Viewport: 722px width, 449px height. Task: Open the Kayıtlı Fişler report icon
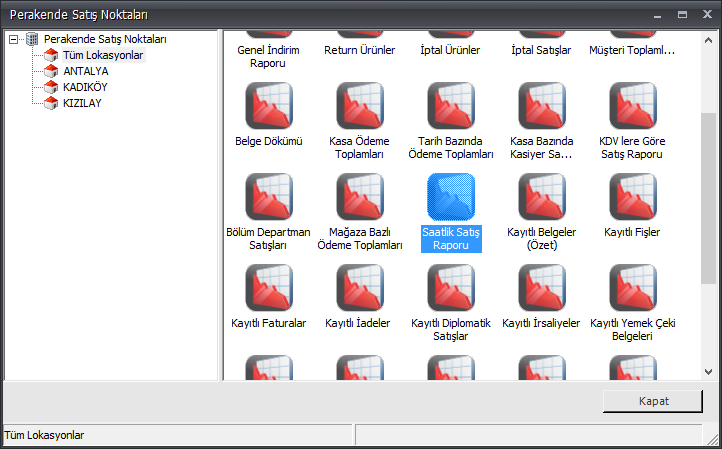pos(633,197)
